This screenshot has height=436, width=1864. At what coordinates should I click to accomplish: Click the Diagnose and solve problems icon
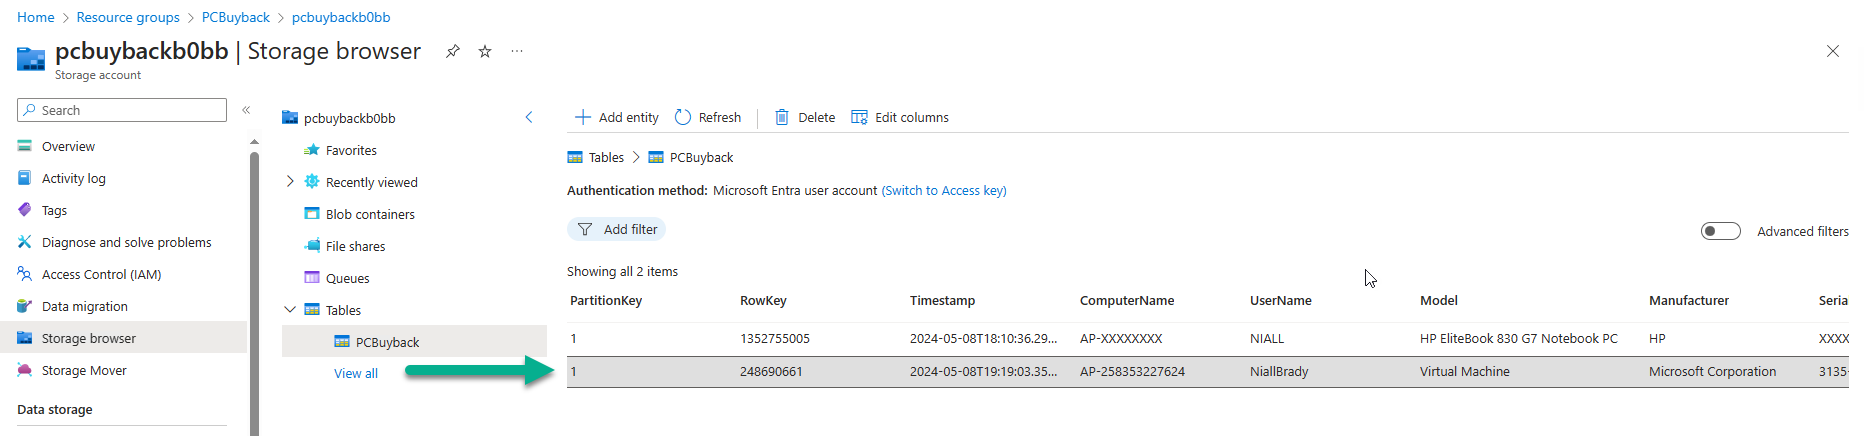[25, 242]
